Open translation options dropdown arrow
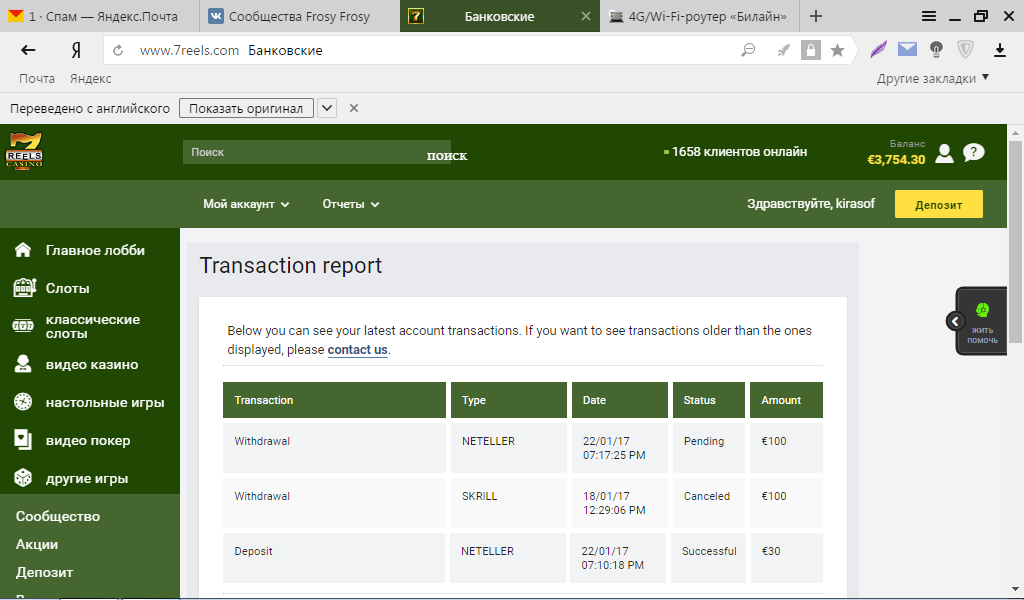Screen dimensions: 1024x600 pos(327,108)
